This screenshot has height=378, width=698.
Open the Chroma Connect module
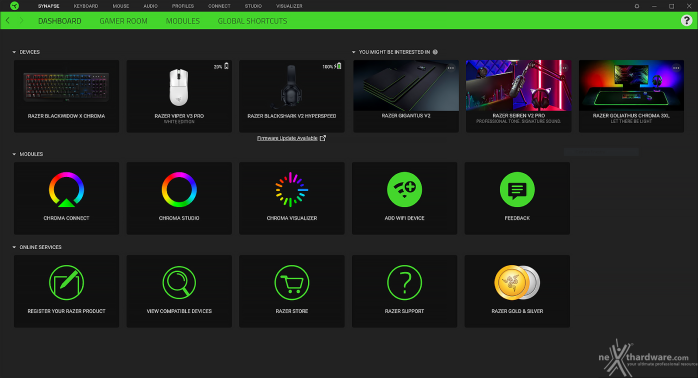tap(66, 198)
